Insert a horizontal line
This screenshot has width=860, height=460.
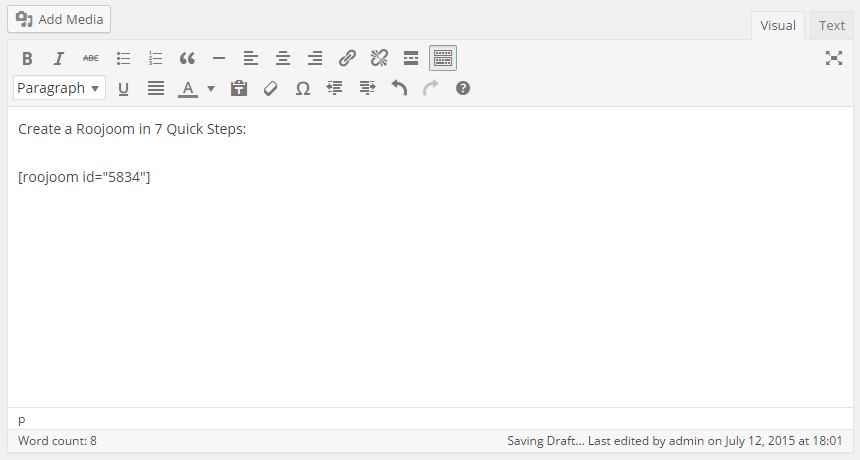point(219,58)
